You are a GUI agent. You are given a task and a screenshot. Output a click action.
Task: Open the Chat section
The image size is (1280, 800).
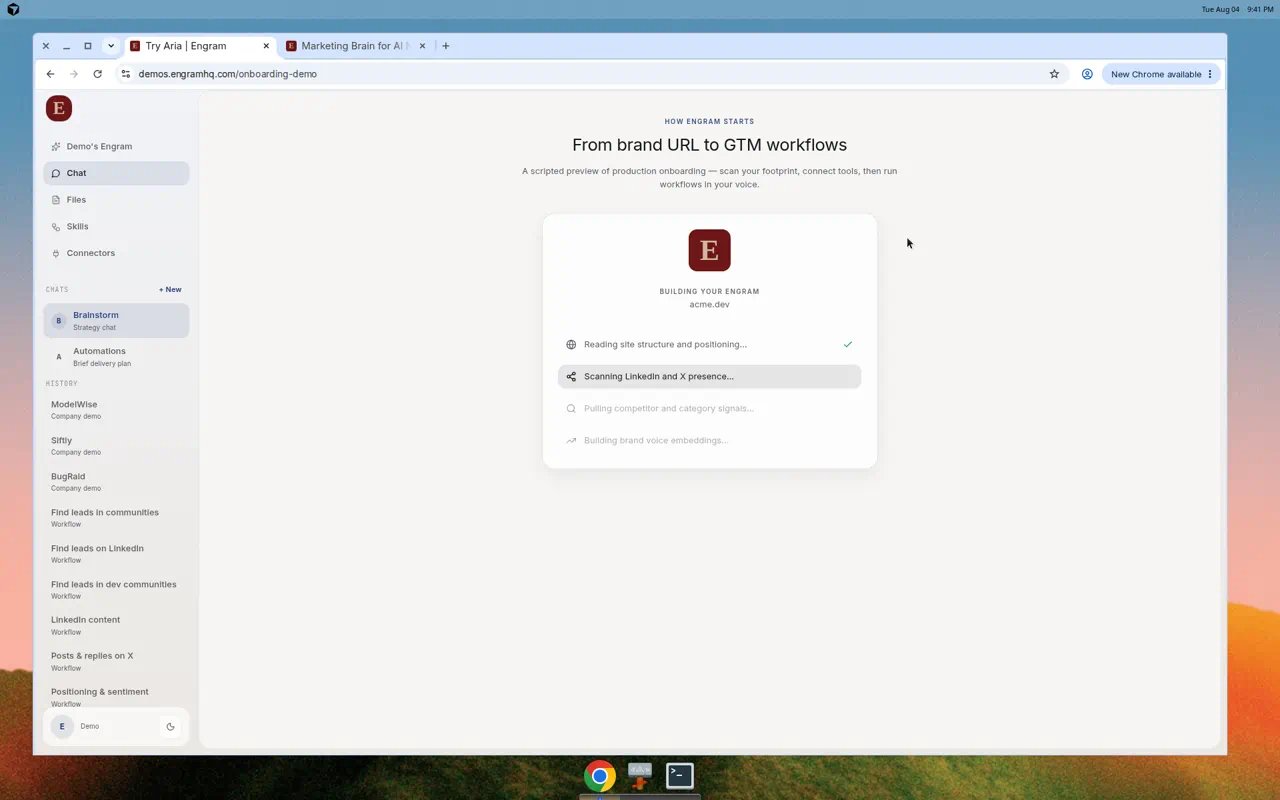(x=116, y=173)
